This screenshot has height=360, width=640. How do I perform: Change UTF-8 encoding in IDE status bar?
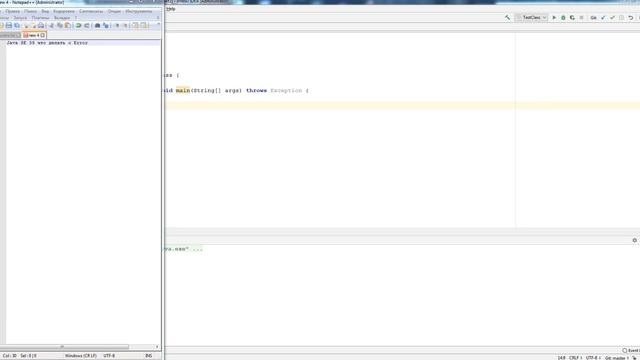click(593, 358)
